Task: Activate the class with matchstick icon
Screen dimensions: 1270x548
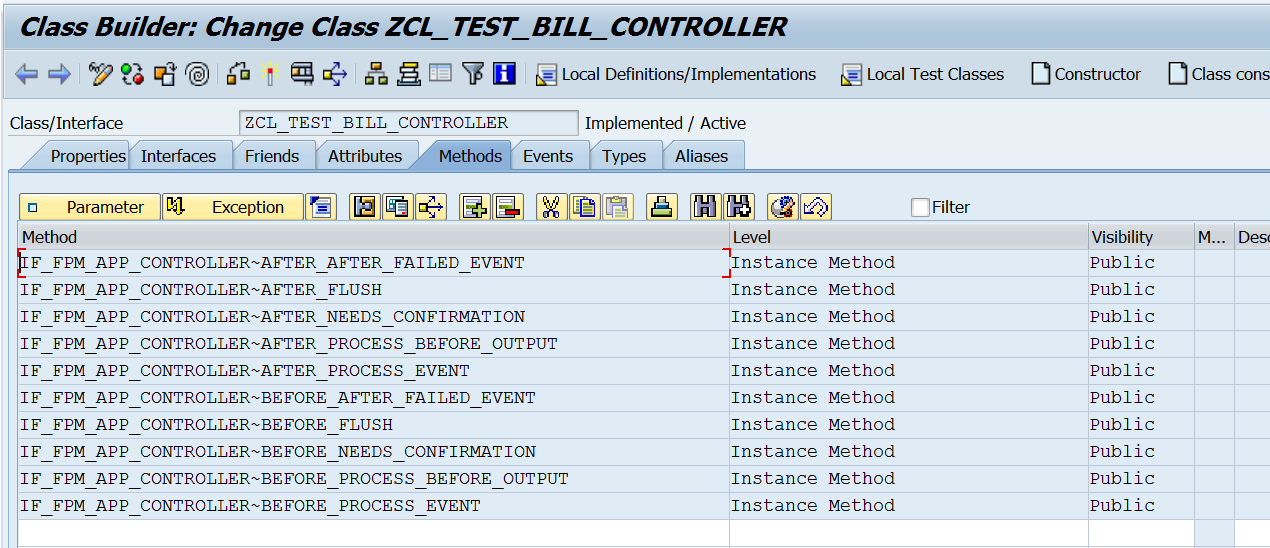Action: 270,74
